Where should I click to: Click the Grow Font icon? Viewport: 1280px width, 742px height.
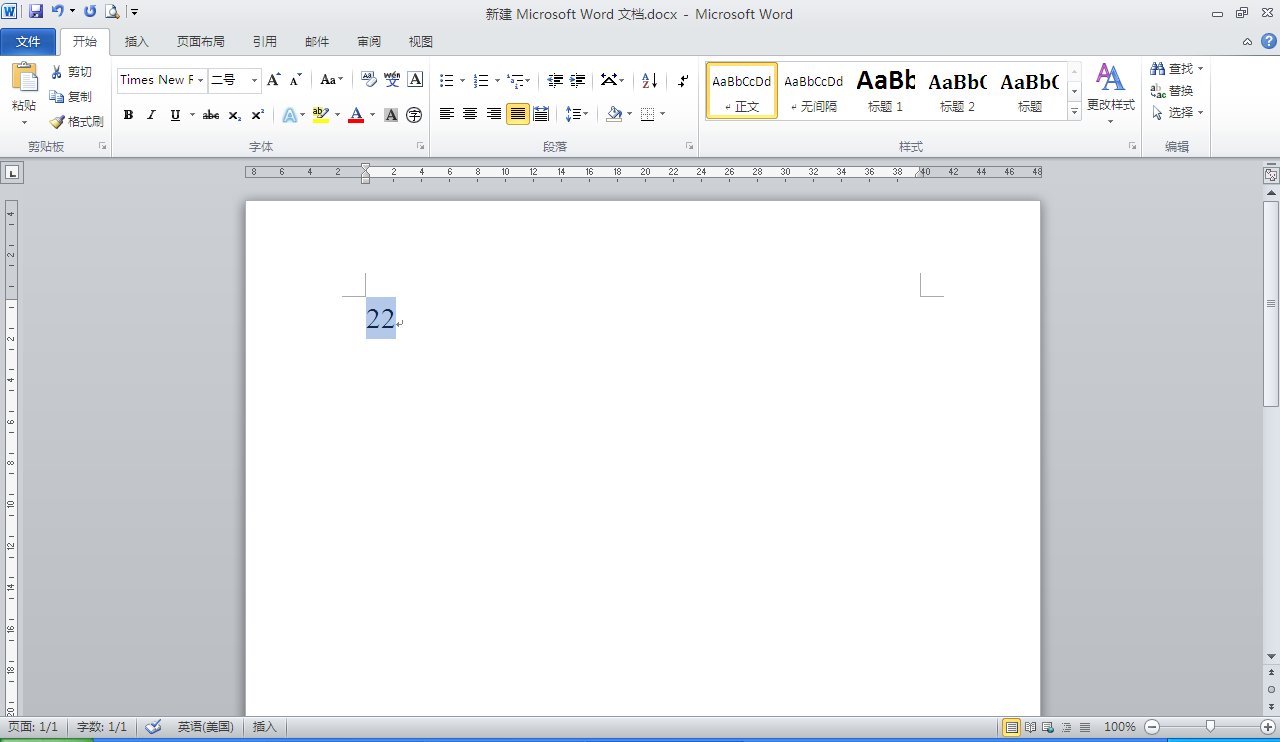[x=274, y=80]
